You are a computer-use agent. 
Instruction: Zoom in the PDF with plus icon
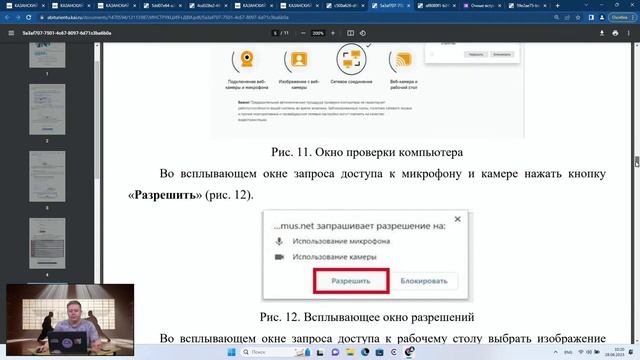pos(333,33)
